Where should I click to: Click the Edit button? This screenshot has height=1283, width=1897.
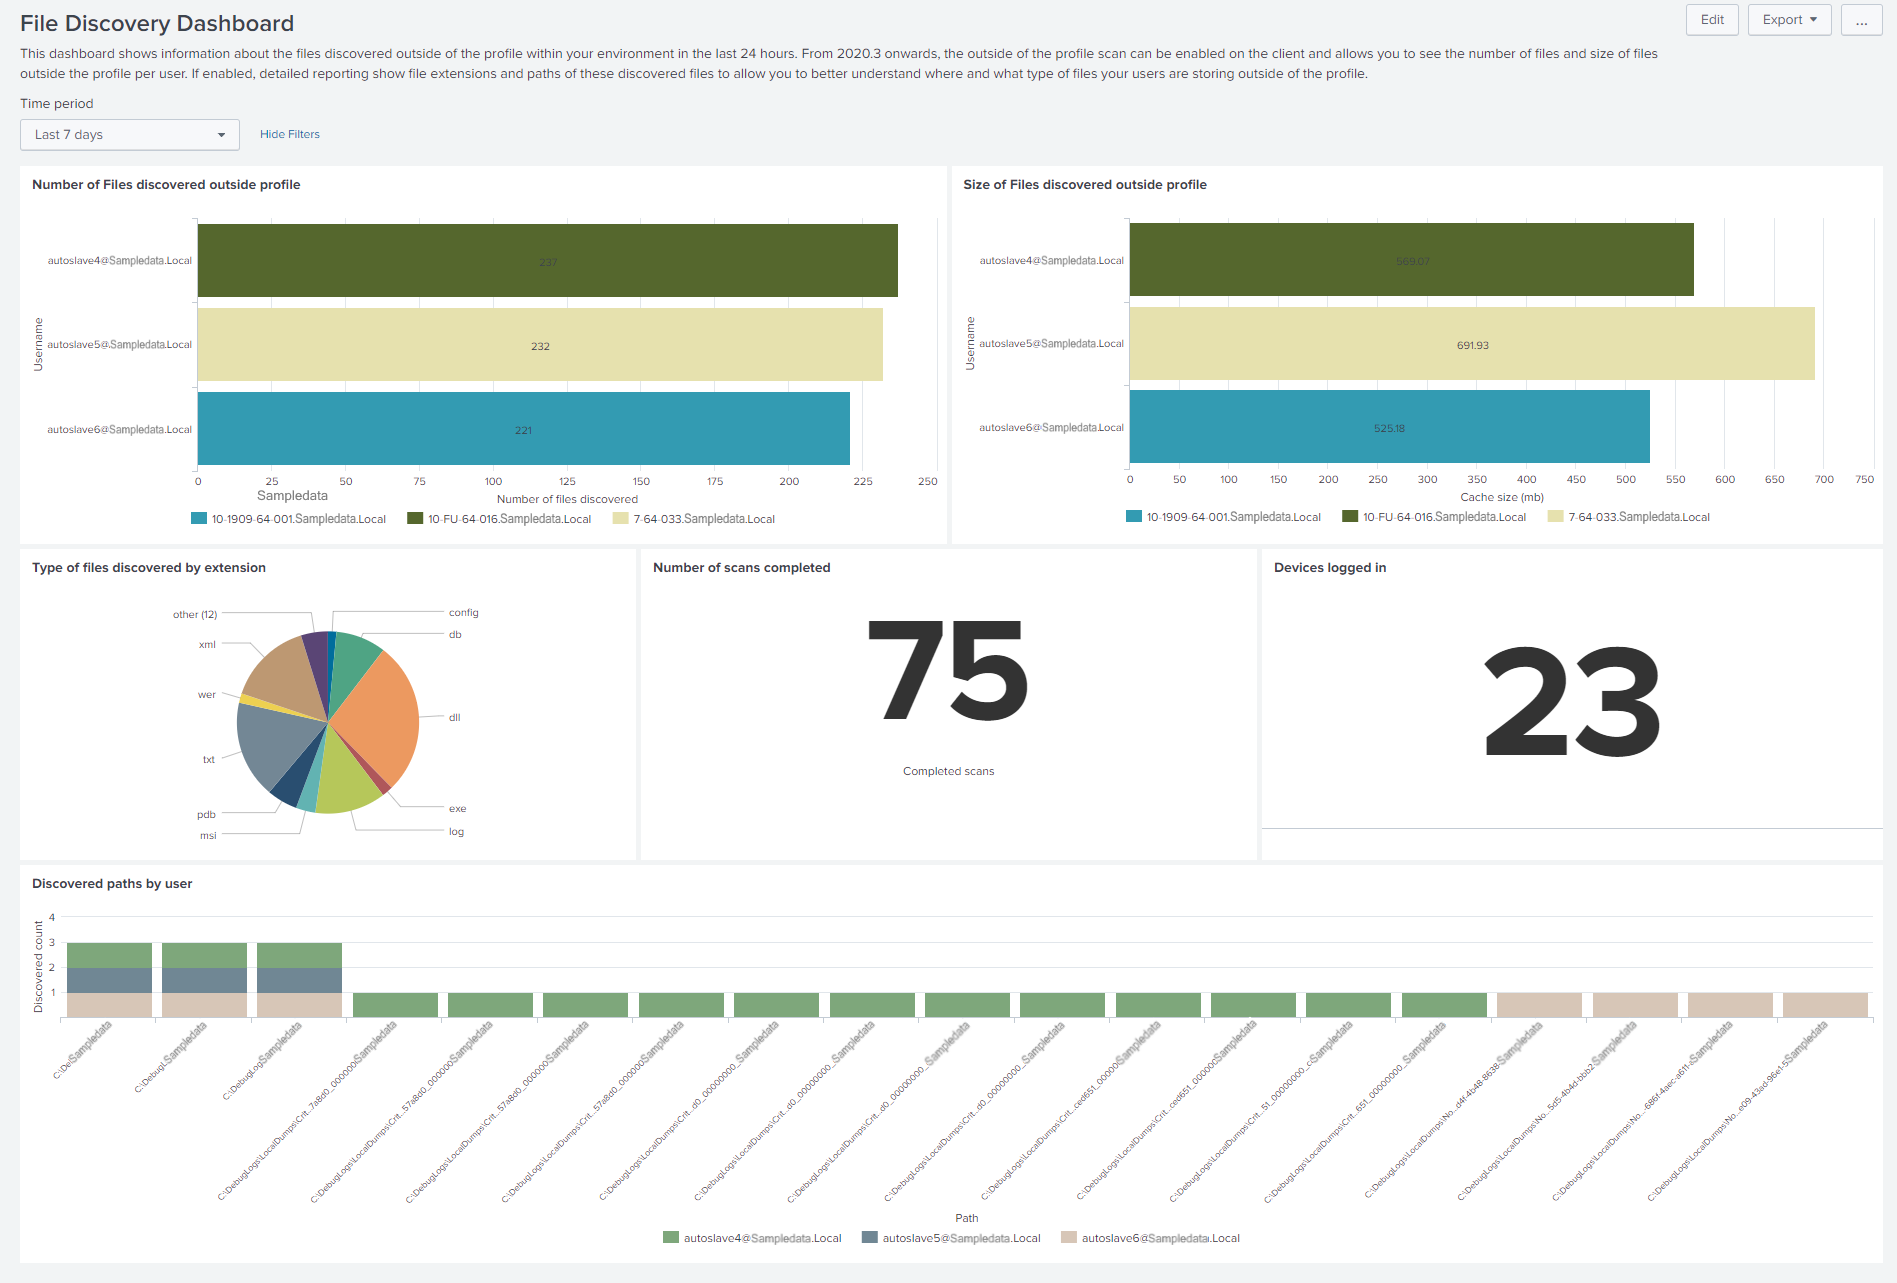pyautogui.click(x=1712, y=20)
